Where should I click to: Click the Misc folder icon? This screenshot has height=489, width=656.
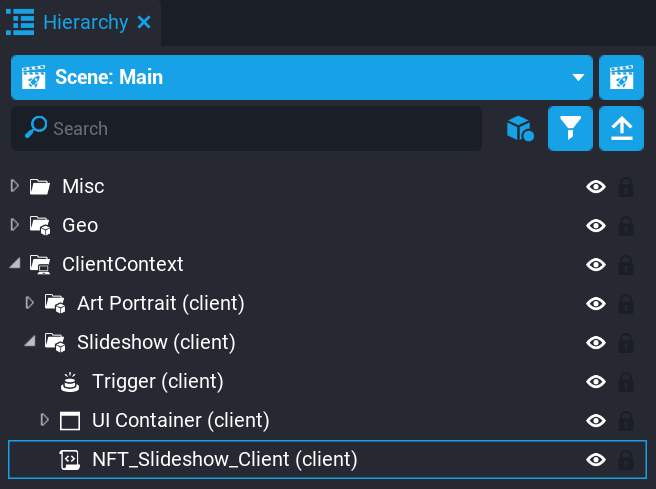pyautogui.click(x=40, y=186)
